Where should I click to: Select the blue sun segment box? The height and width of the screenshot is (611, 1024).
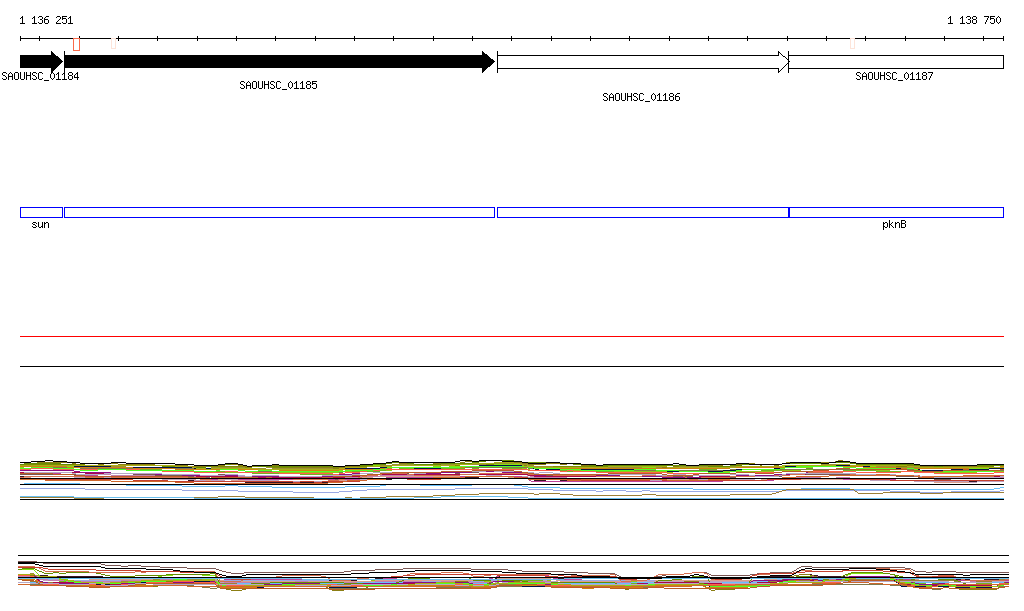(x=41, y=212)
